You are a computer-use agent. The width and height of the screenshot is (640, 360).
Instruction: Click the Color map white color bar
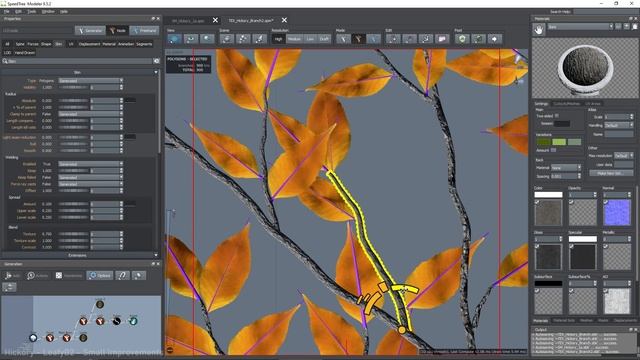tap(548, 195)
